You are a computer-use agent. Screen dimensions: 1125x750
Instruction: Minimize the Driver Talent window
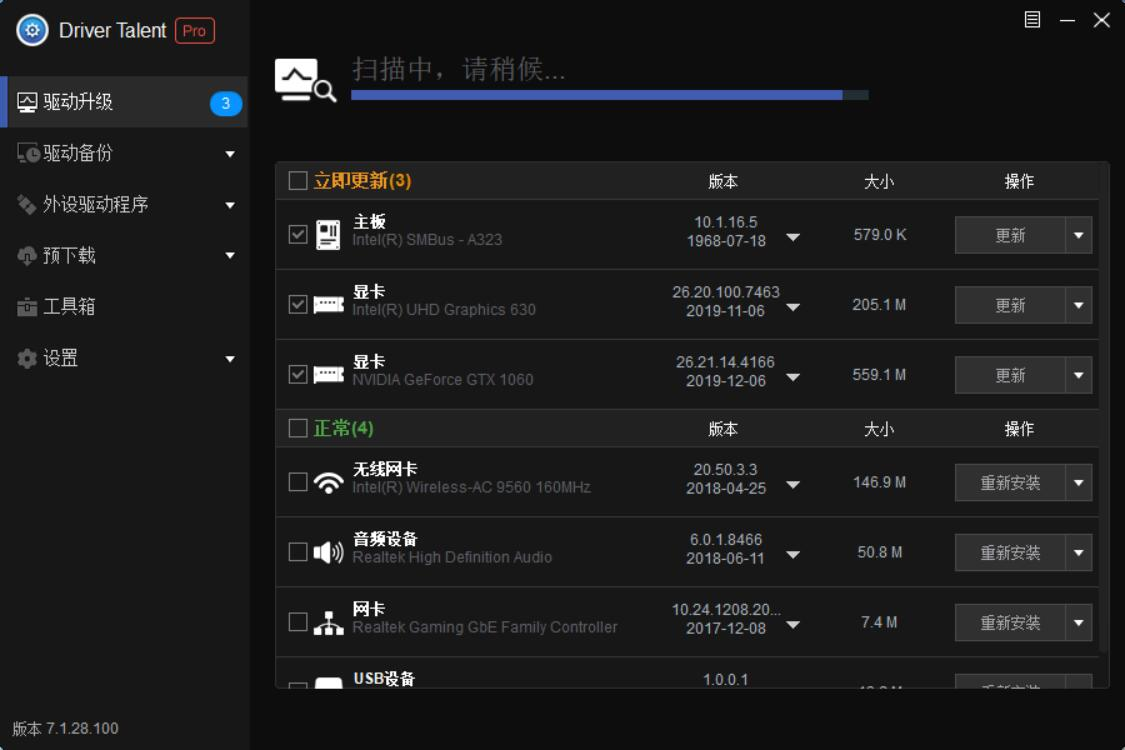[1068, 20]
